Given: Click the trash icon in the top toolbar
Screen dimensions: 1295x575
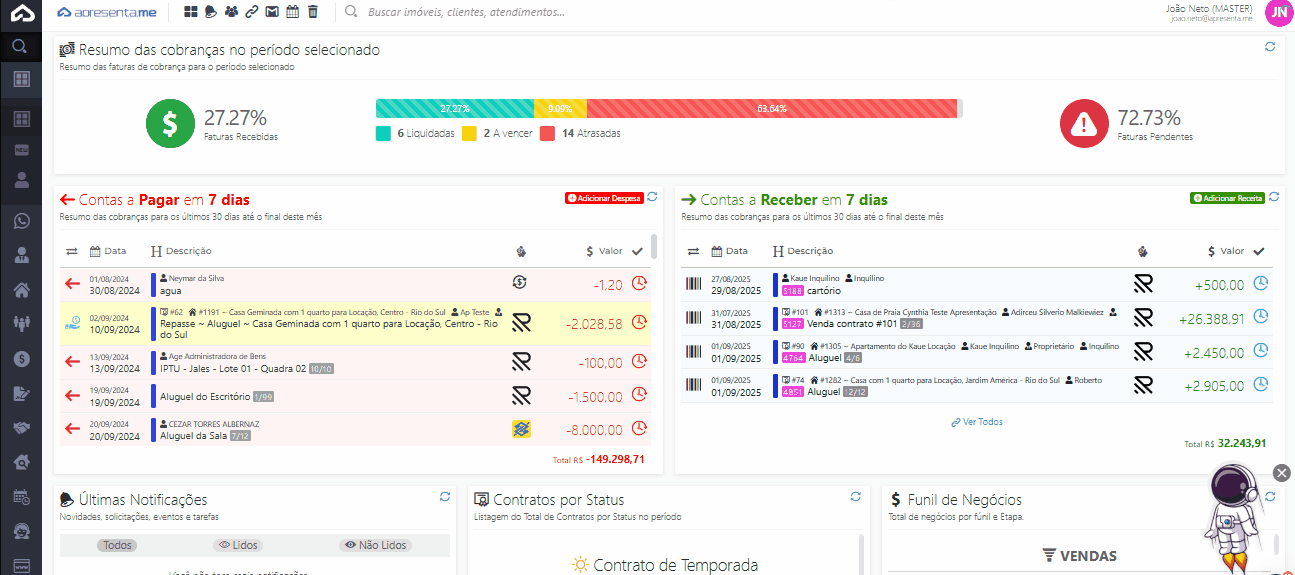Looking at the screenshot, I should (313, 12).
